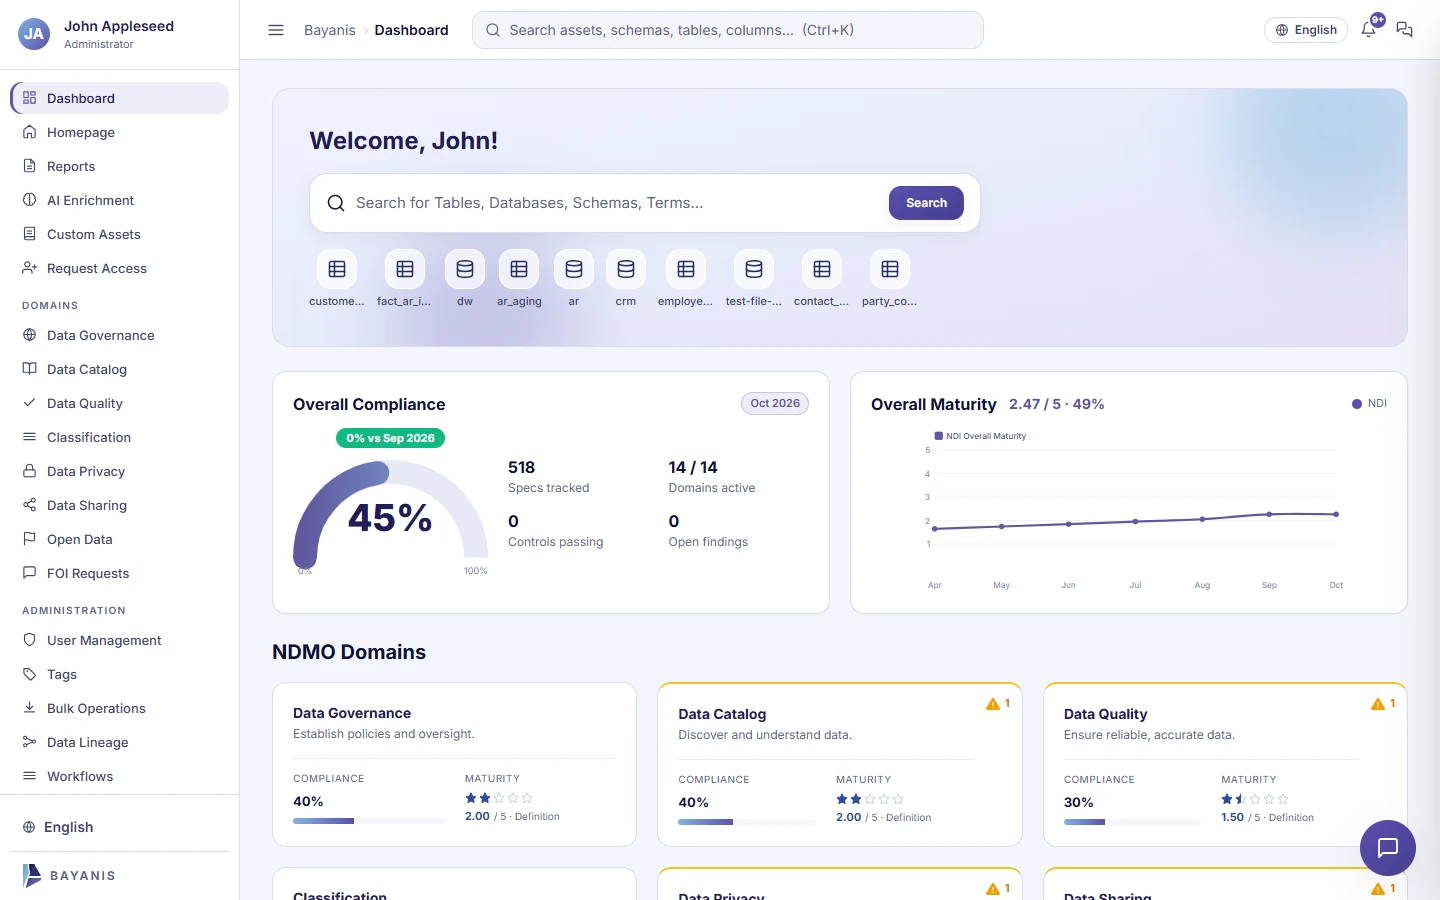Open the party_co... table shortcut icon
Screen dimensions: 1440x900
click(890, 269)
